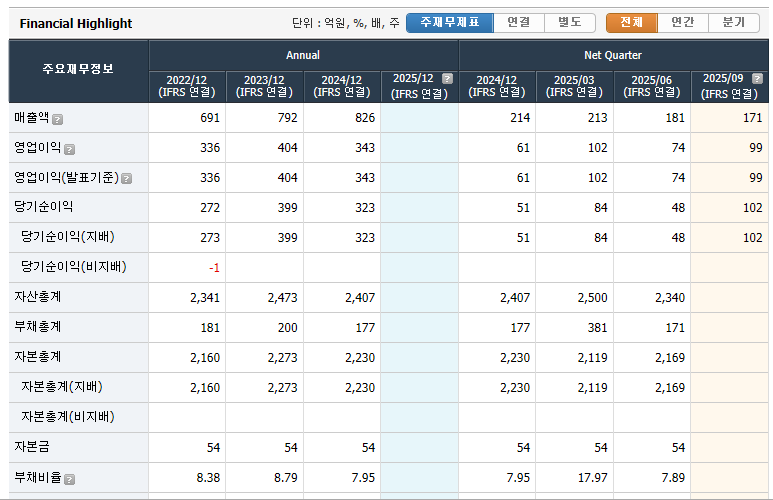773x500 pixels.
Task: Select the 주재무제표 tab
Action: [x=449, y=22]
